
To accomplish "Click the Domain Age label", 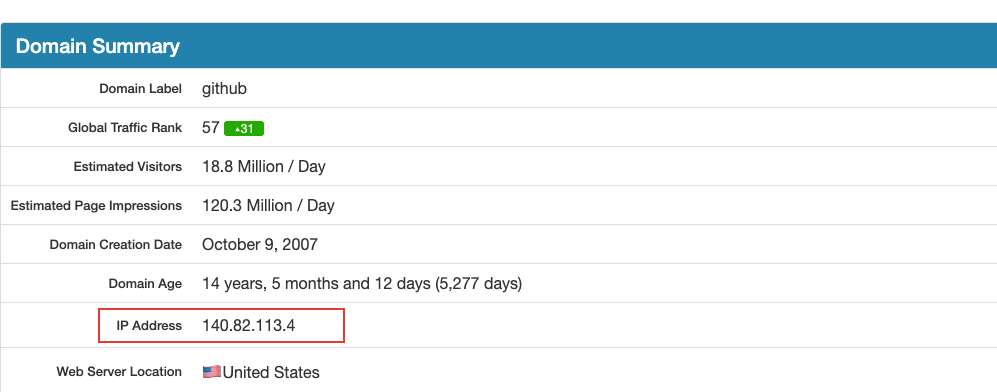I will pyautogui.click(x=145, y=284).
